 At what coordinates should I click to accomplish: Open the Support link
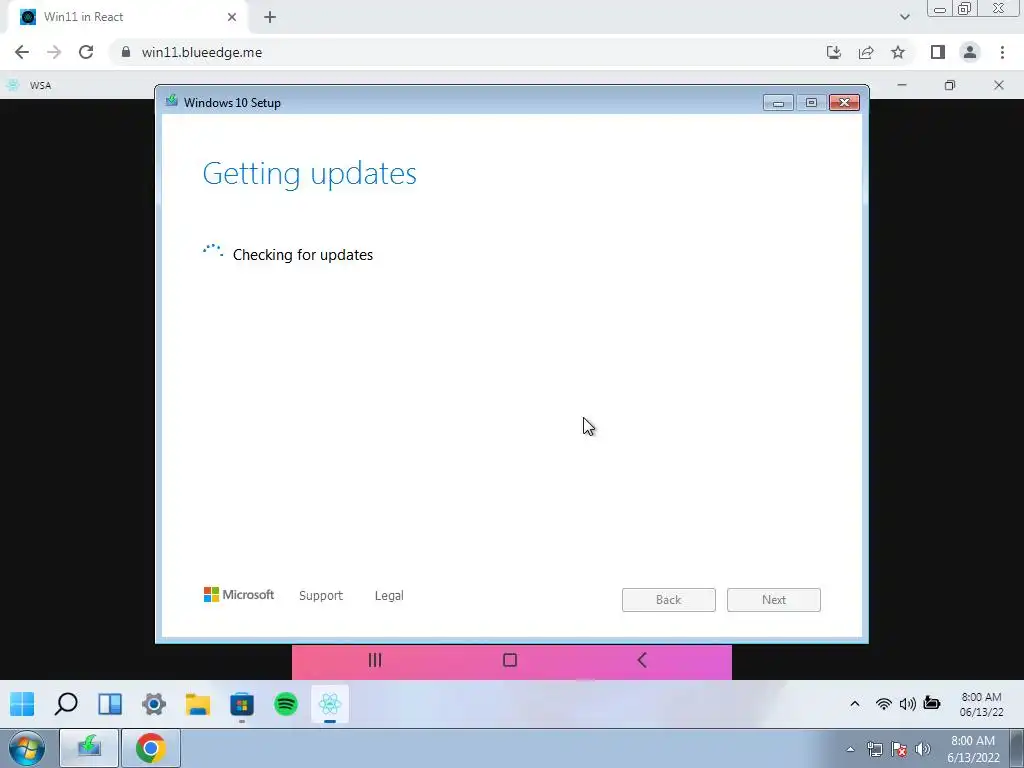(321, 596)
